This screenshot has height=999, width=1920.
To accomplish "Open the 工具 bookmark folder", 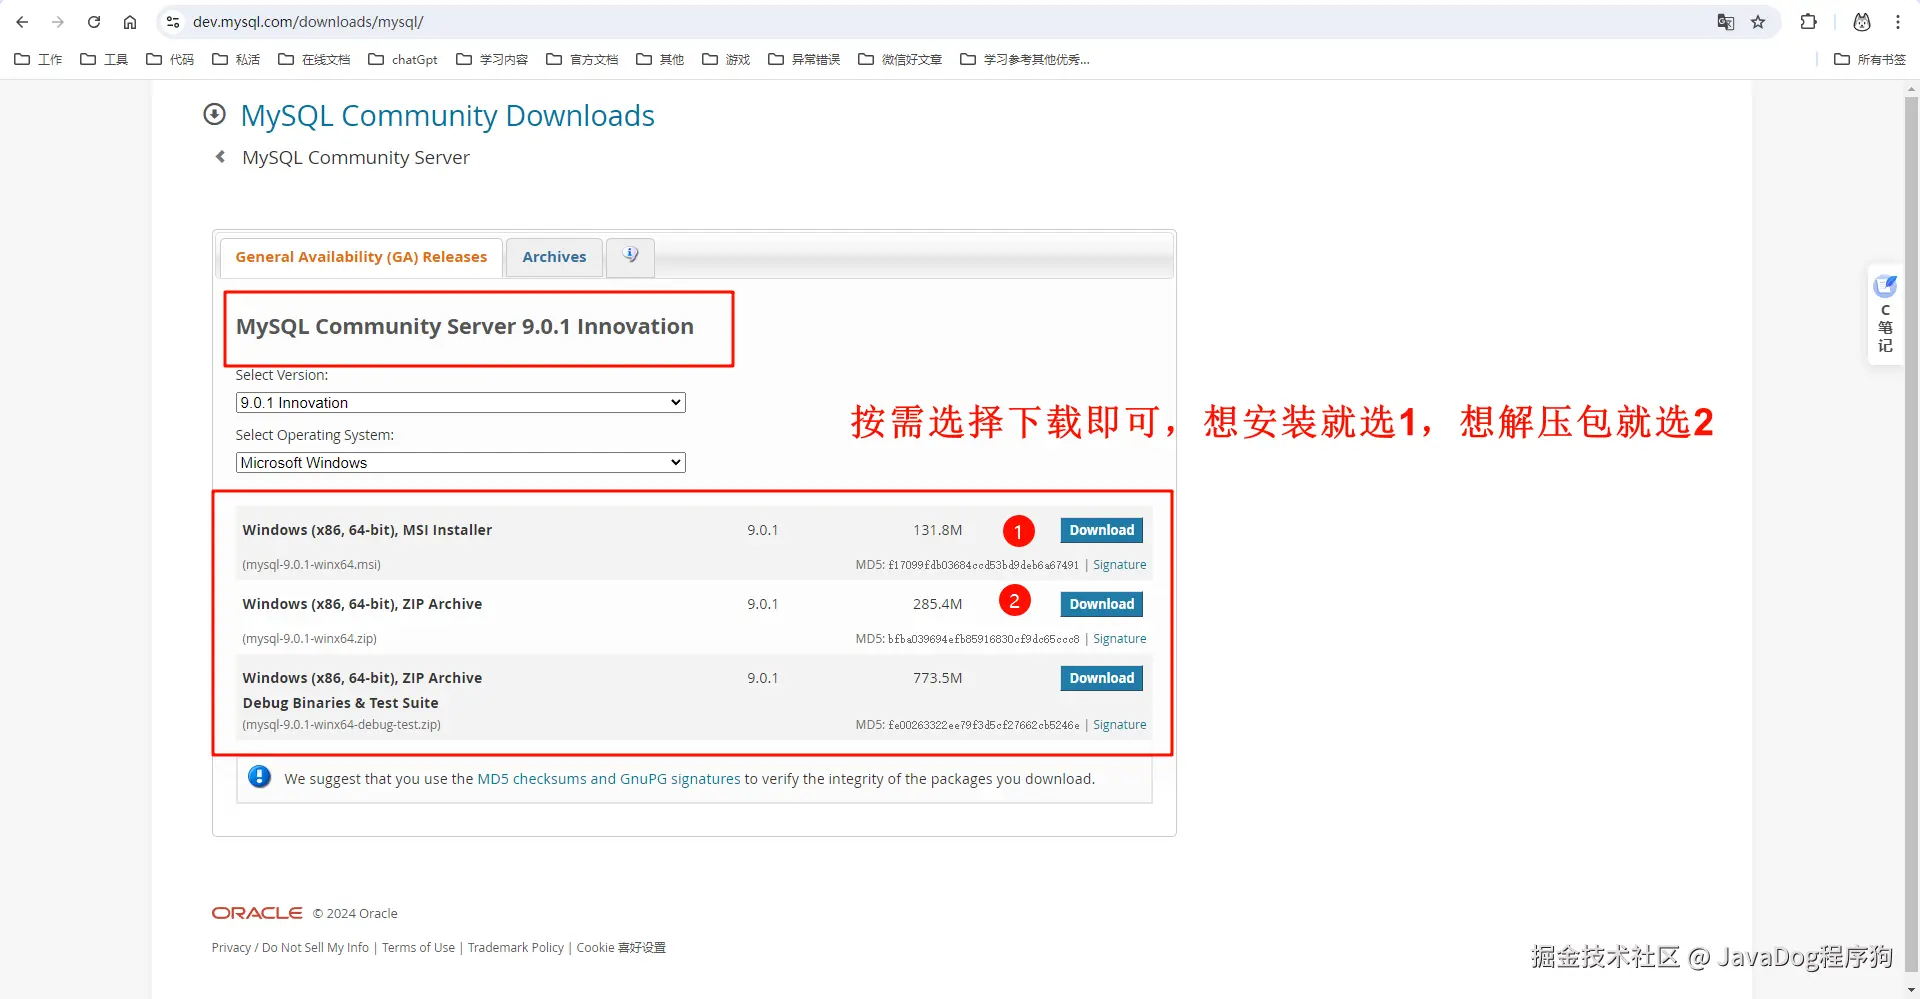I will pos(104,60).
